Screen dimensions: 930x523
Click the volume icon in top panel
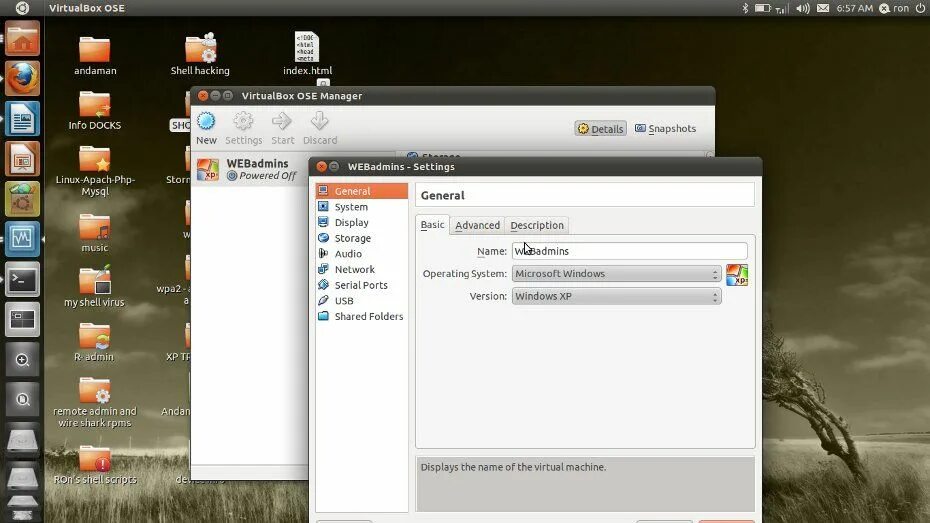pyautogui.click(x=802, y=8)
